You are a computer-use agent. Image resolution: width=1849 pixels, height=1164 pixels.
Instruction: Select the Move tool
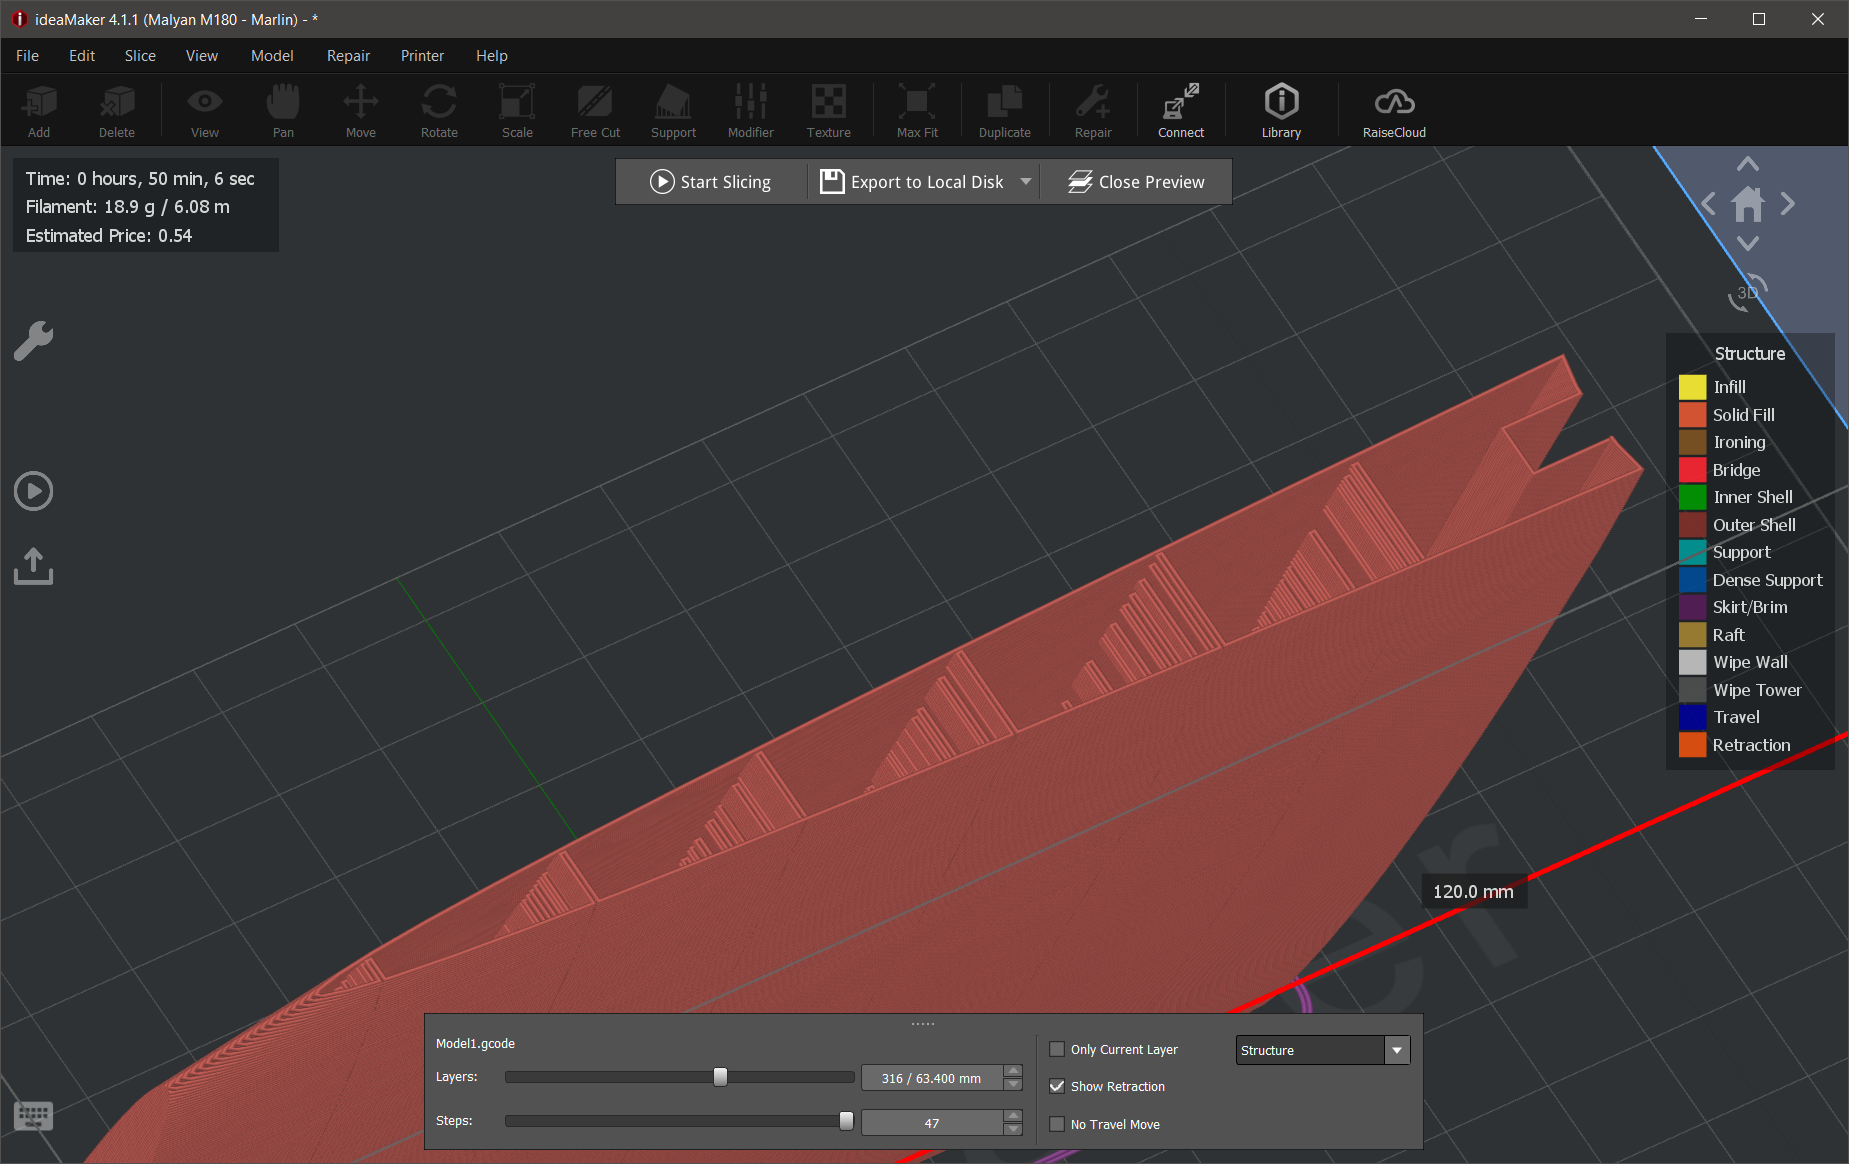pos(361,110)
